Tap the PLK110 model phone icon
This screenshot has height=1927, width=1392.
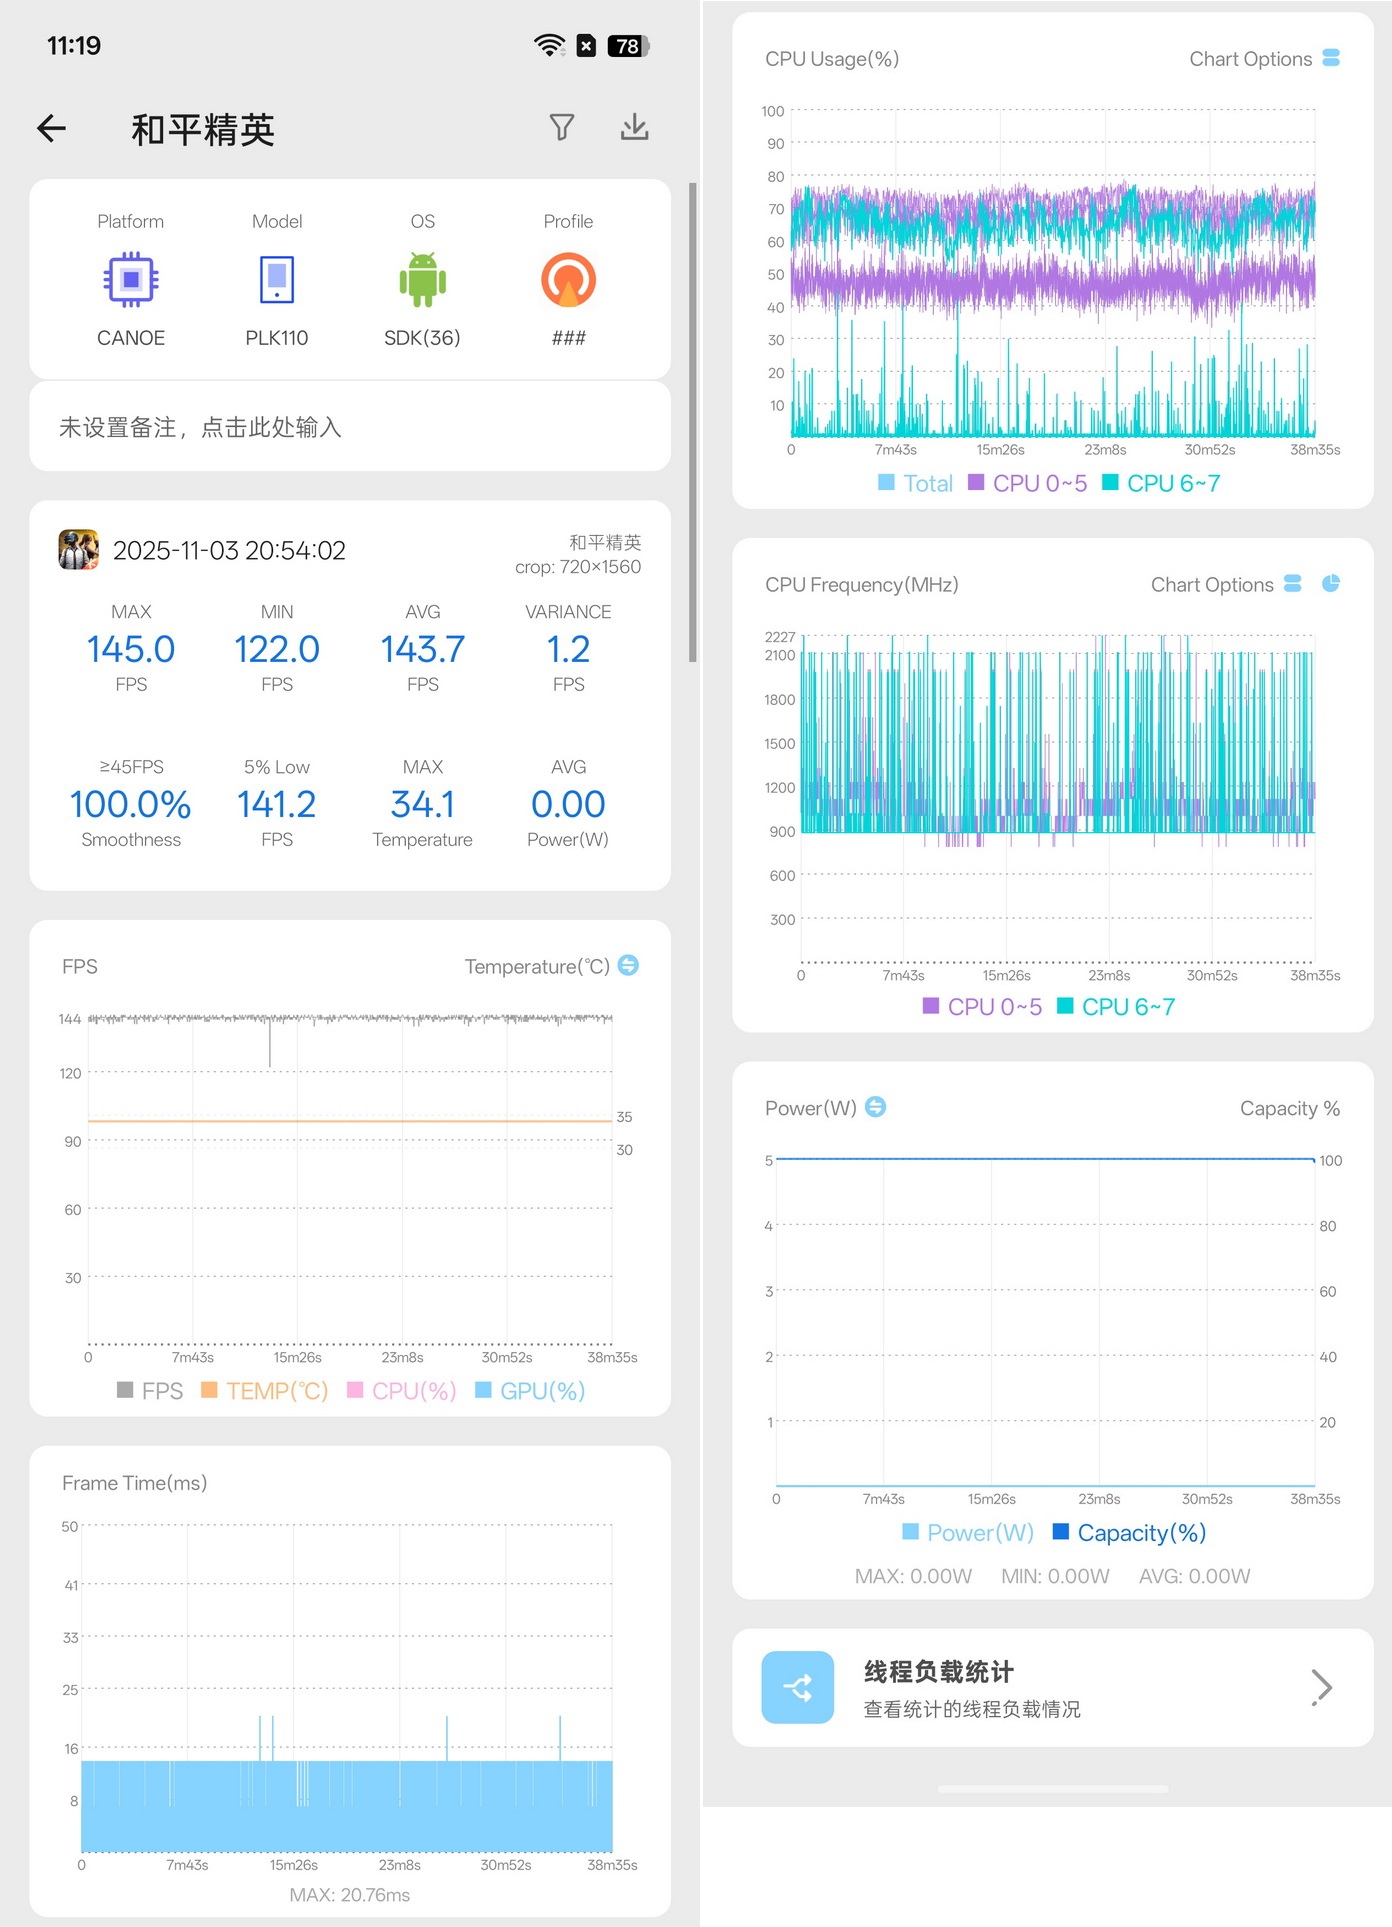coord(277,279)
